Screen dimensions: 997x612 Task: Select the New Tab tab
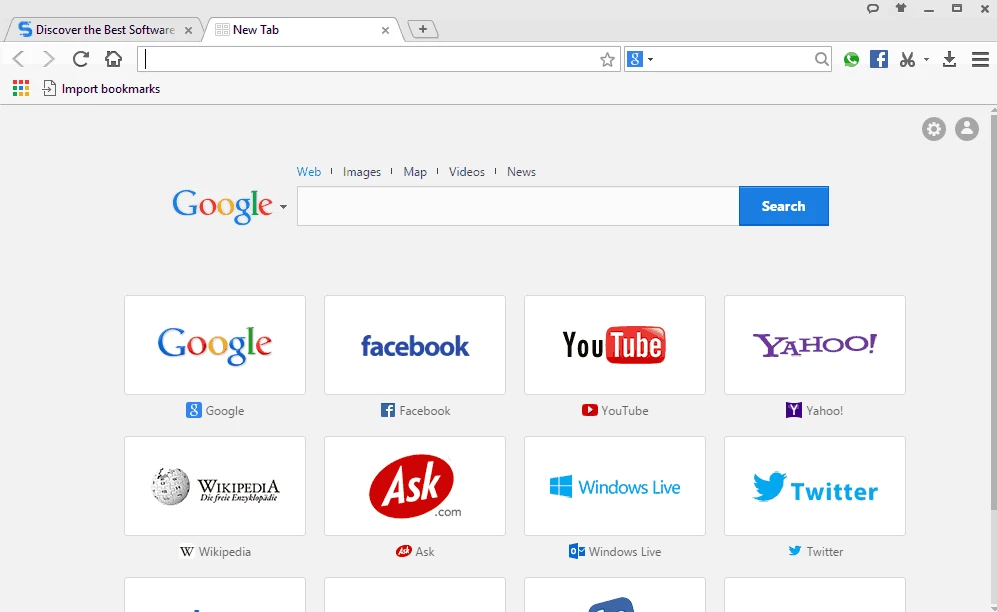pos(302,30)
